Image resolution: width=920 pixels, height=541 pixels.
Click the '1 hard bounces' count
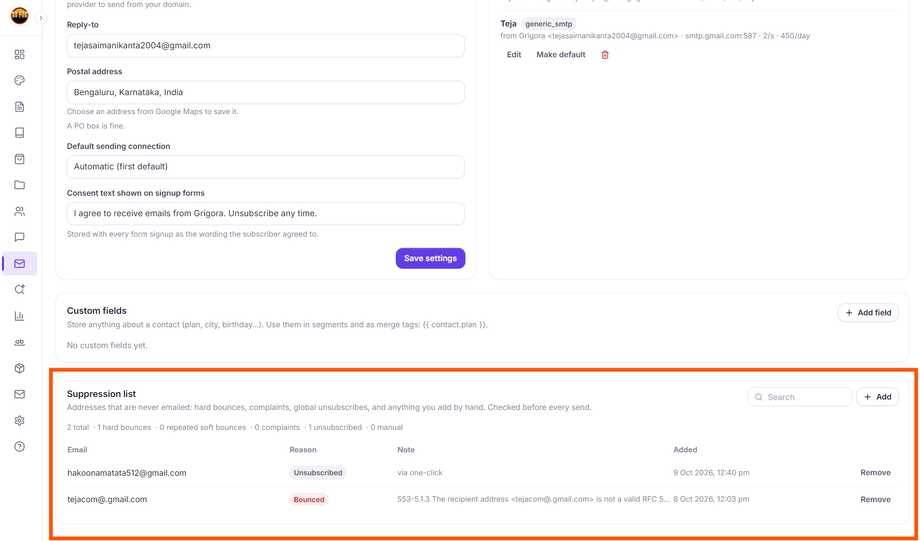(x=124, y=427)
